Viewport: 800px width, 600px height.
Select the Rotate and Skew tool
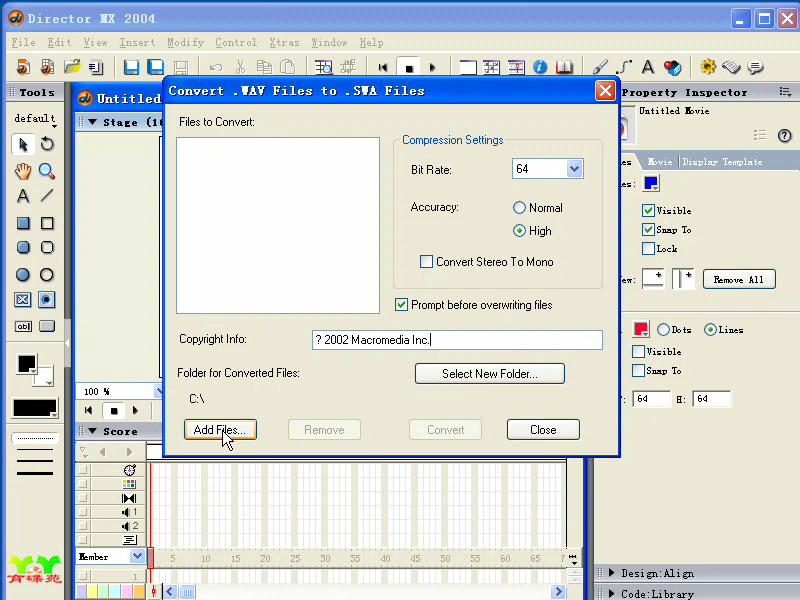pos(47,144)
